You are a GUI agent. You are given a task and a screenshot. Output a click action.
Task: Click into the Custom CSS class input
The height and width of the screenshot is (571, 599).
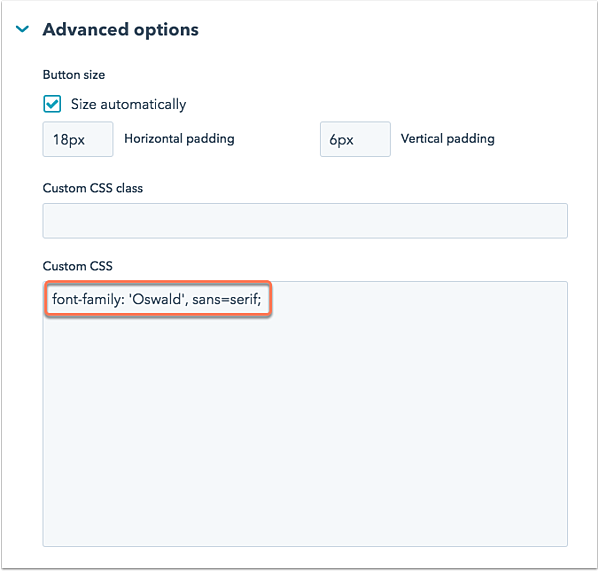tap(305, 221)
